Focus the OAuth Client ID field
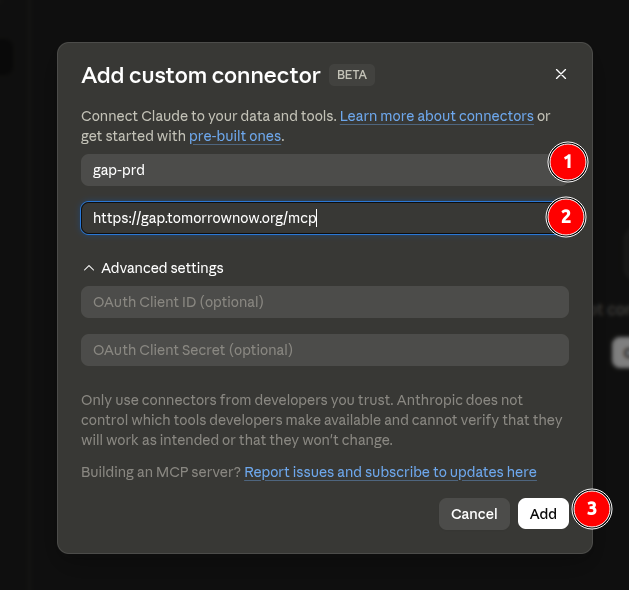The image size is (629, 590). (325, 302)
